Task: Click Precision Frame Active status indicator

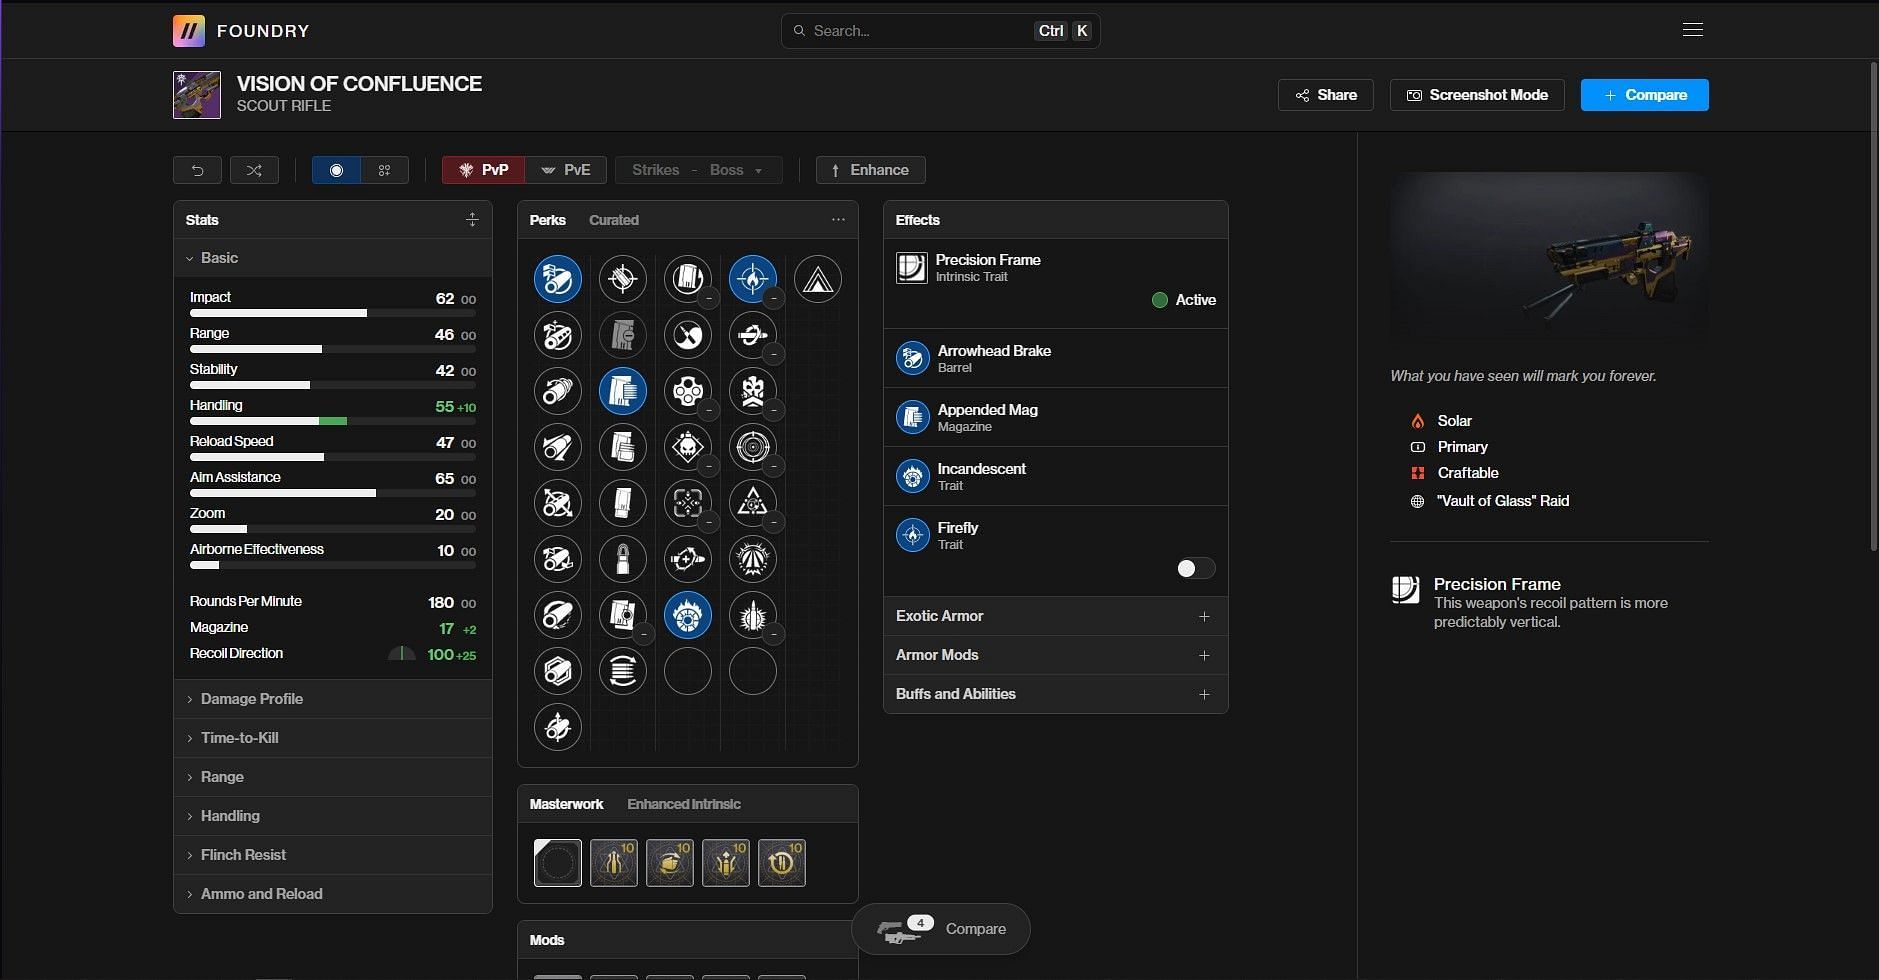Action: pyautogui.click(x=1184, y=300)
